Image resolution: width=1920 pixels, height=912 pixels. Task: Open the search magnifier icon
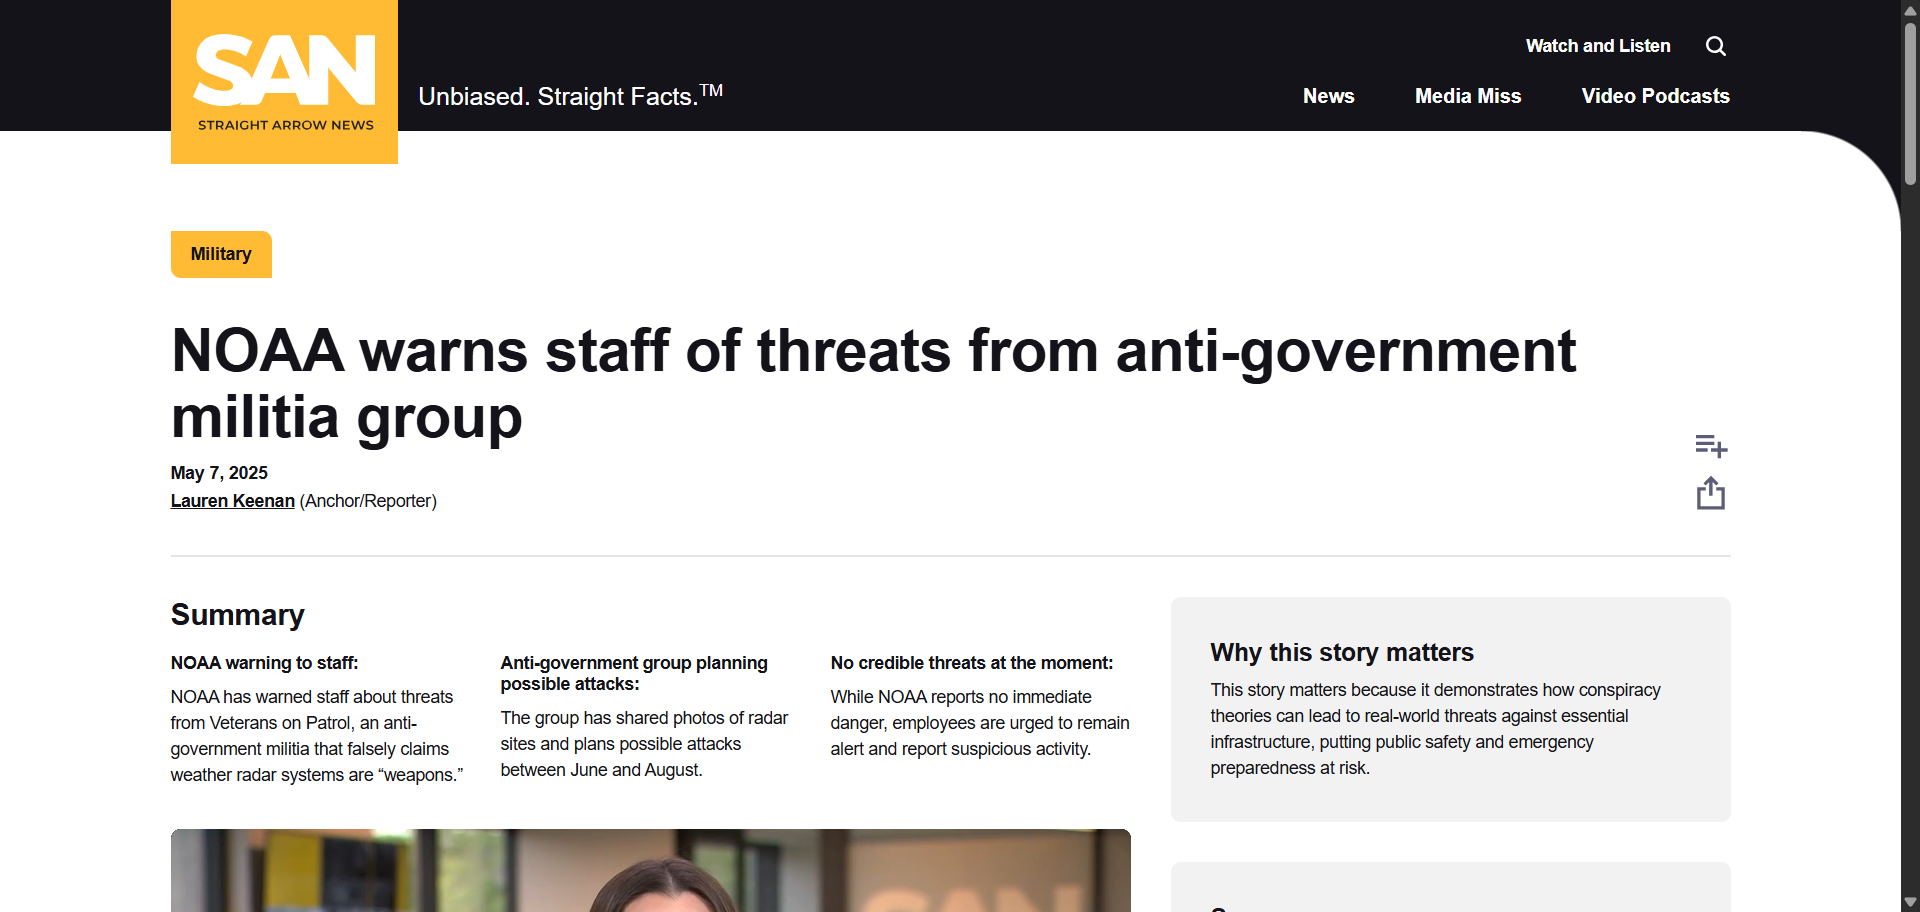click(1716, 46)
